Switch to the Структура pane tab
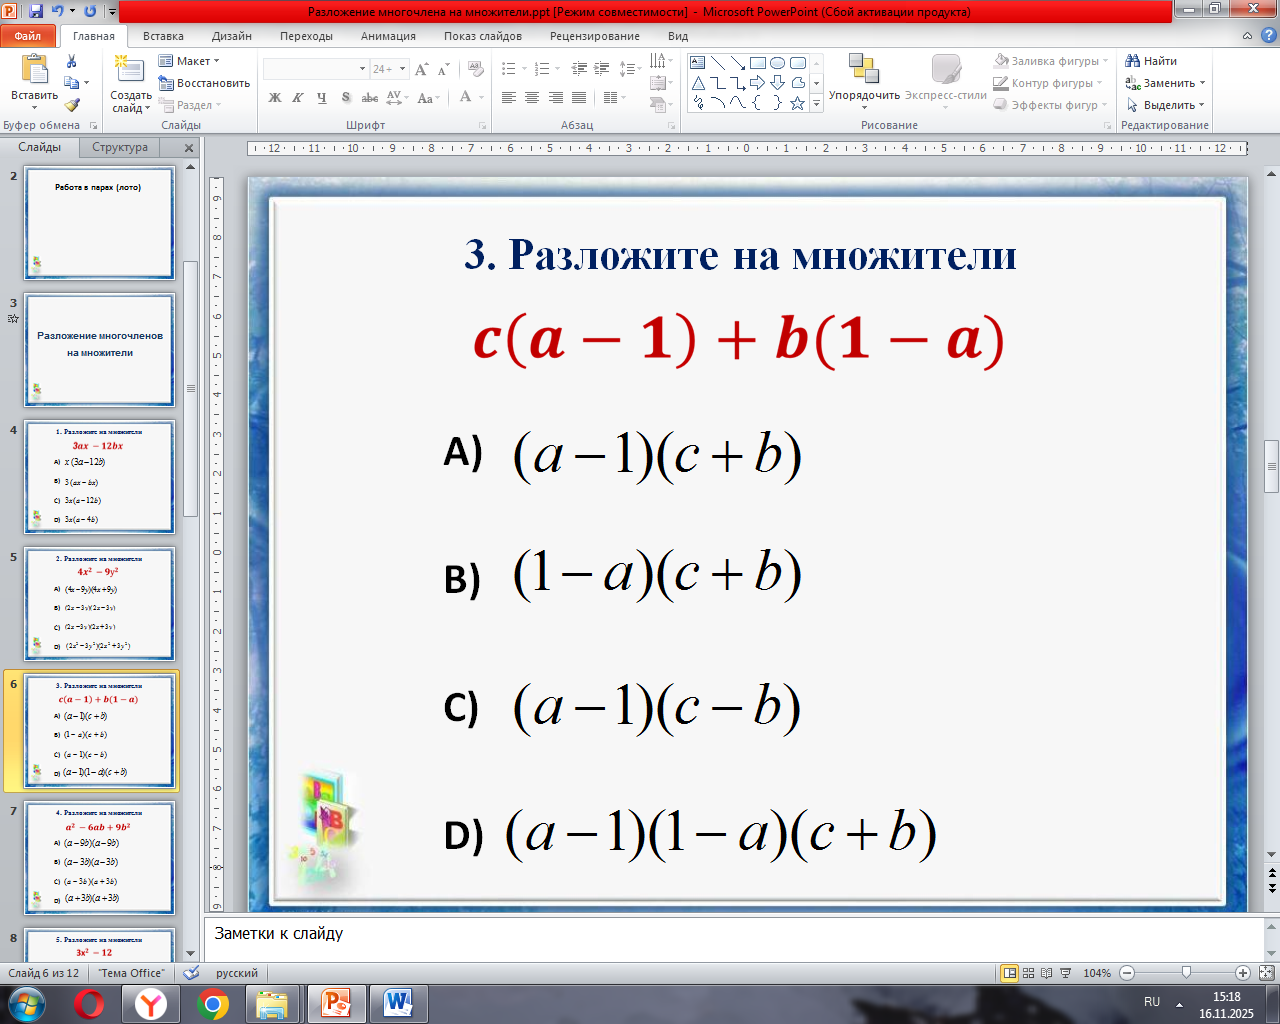Screen dimensions: 1280x1024 [x=120, y=147]
